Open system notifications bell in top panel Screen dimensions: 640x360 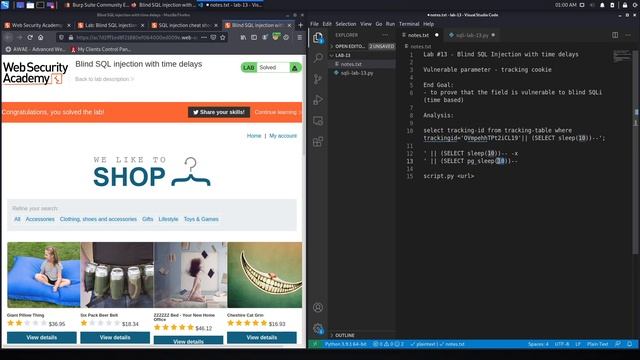point(602,5)
